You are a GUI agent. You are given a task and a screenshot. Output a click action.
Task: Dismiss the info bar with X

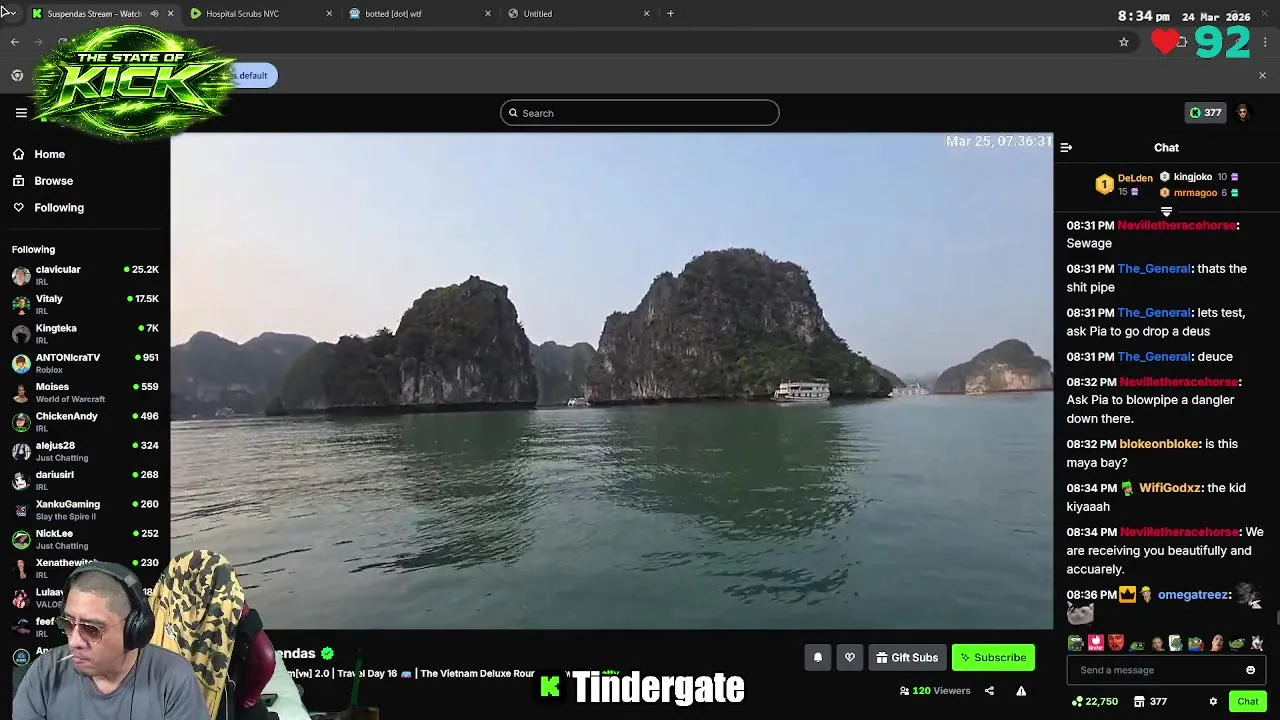tap(1262, 76)
